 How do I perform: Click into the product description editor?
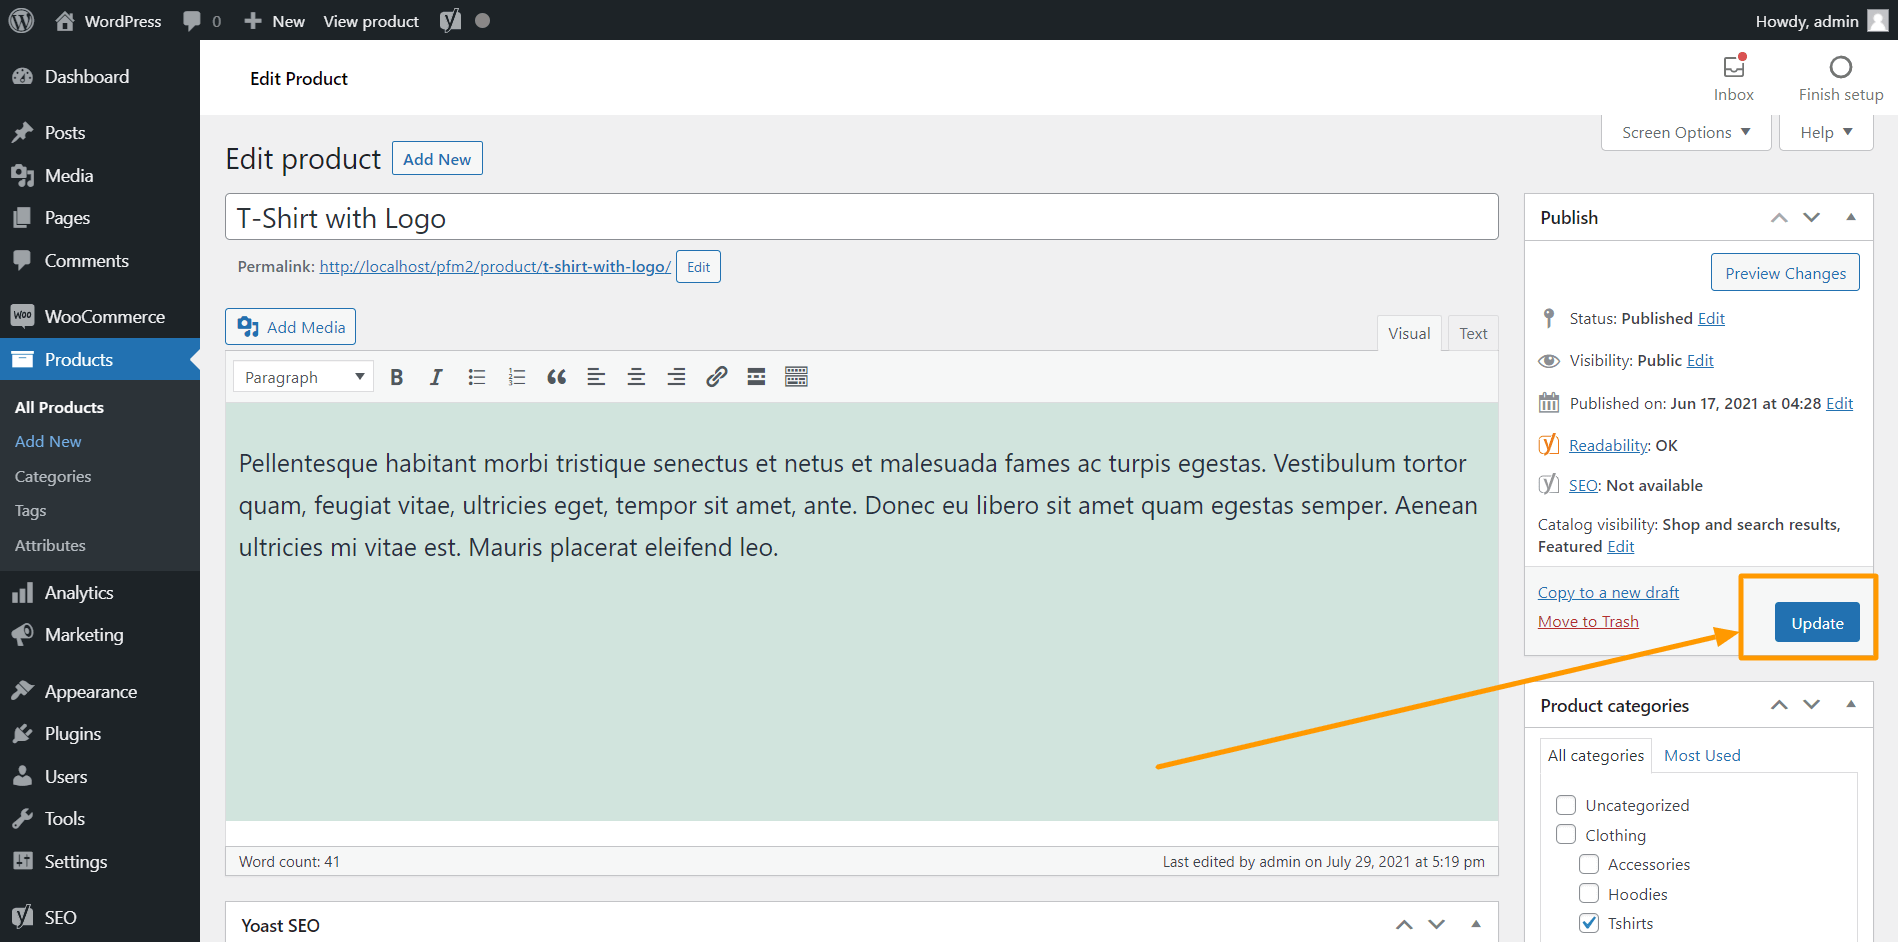coord(862,612)
